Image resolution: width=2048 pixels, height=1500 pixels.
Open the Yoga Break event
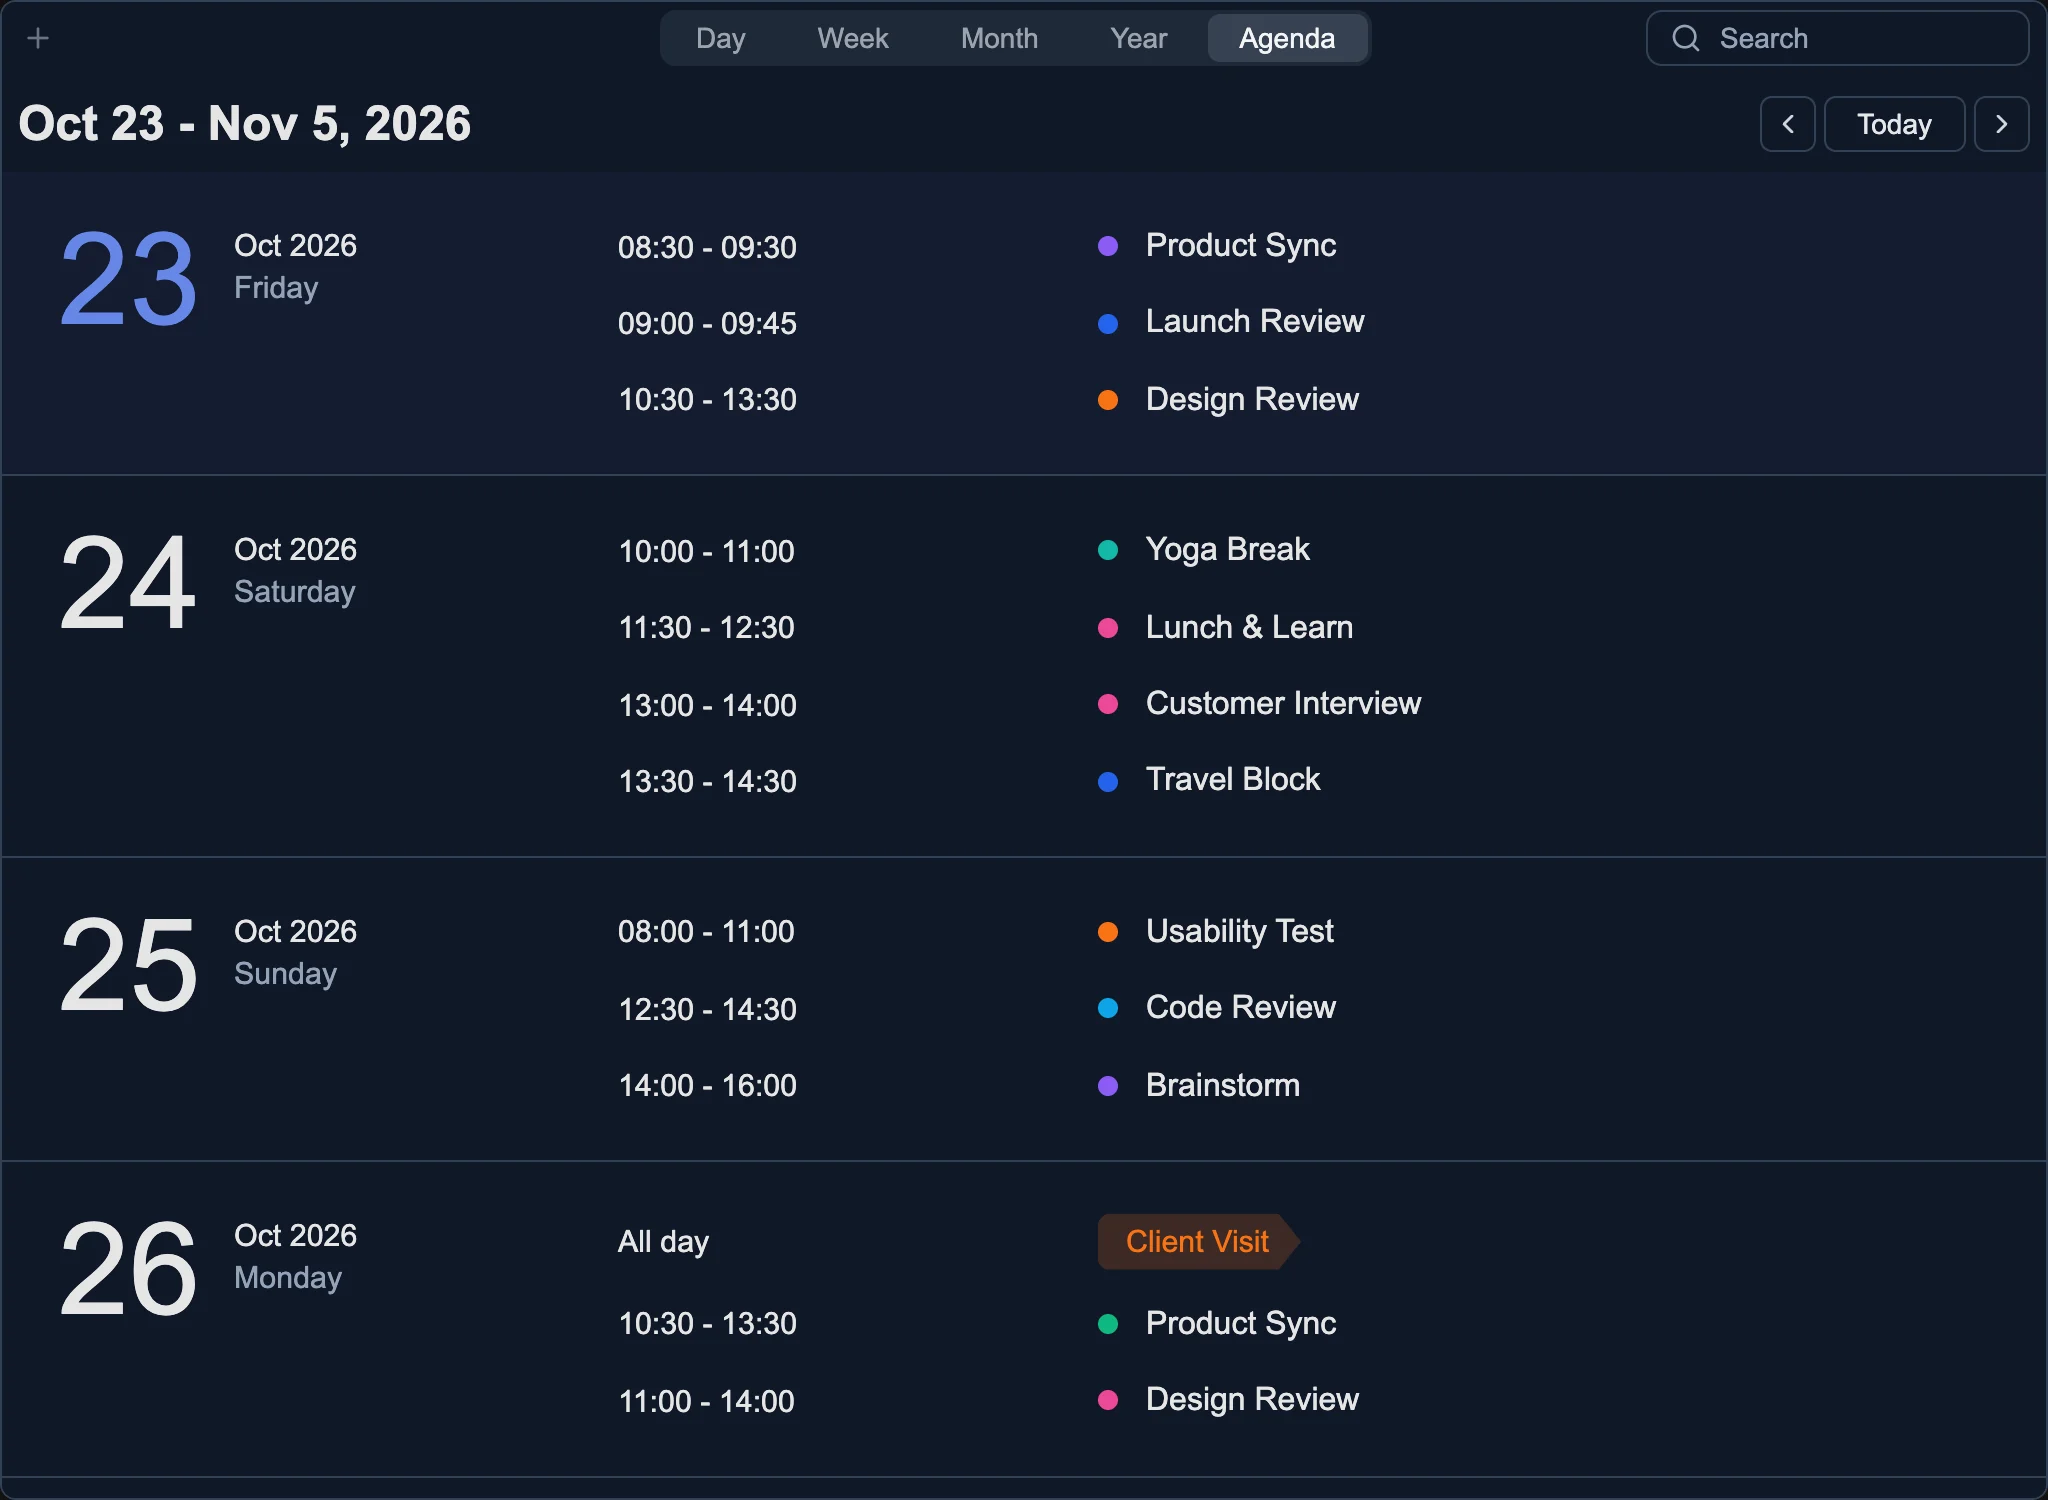tap(1228, 550)
